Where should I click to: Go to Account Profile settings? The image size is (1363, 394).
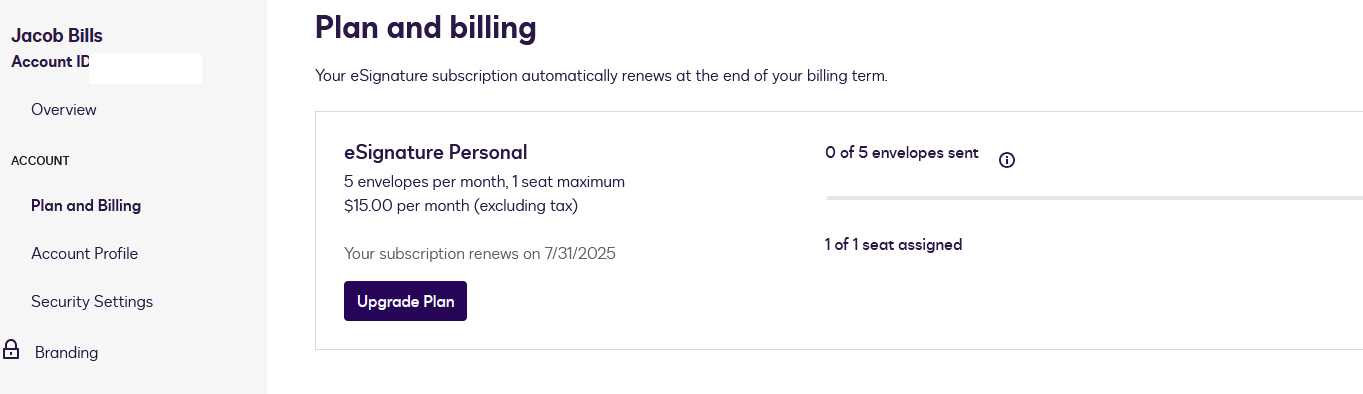pos(84,254)
